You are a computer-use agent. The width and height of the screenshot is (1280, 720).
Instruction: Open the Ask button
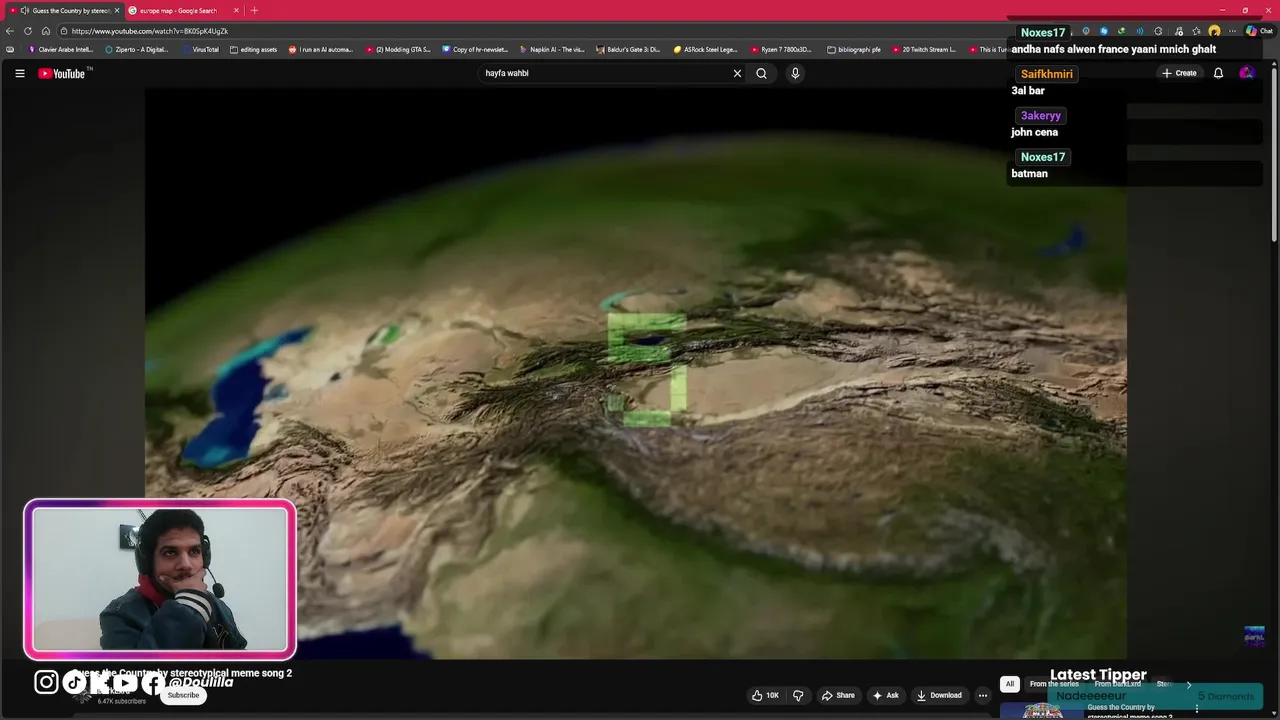886,695
